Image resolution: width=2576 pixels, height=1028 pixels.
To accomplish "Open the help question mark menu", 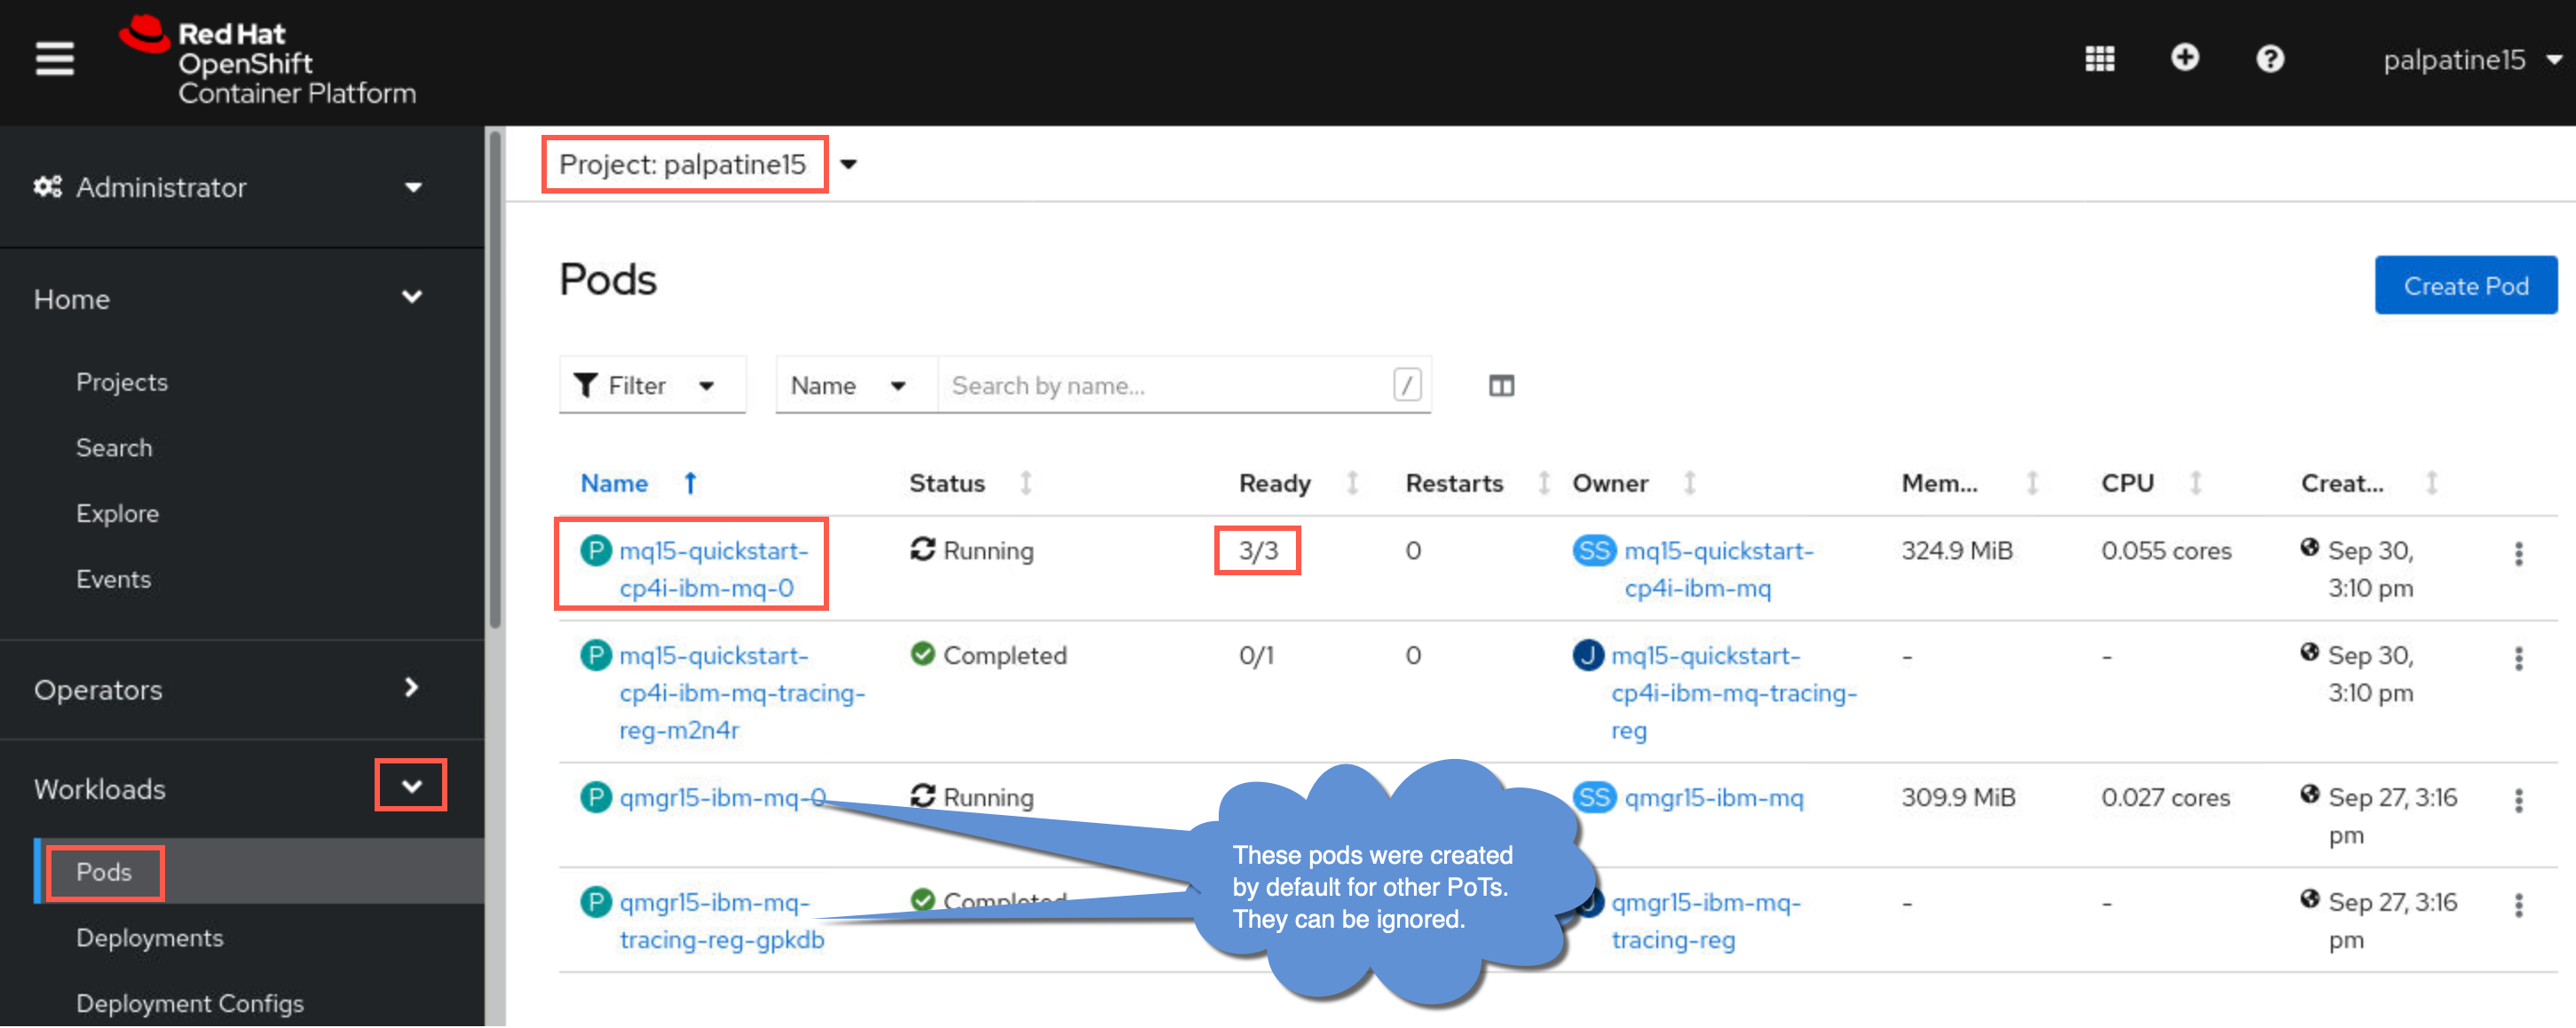I will click(x=2270, y=59).
